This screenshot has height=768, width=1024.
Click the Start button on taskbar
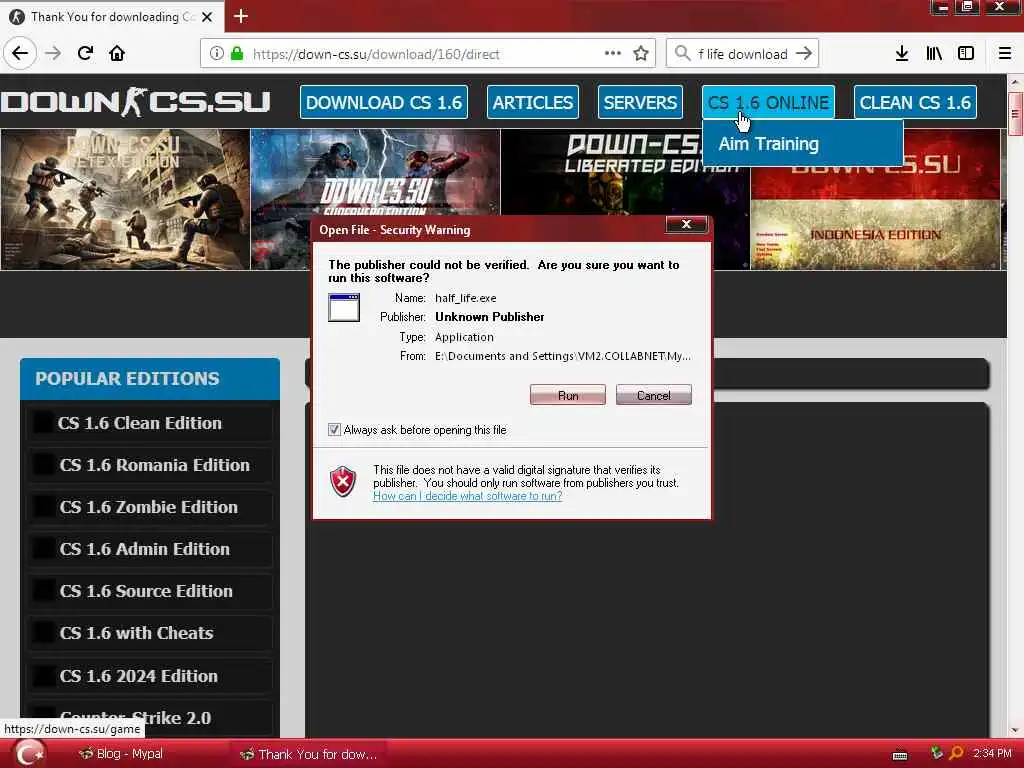[x=27, y=754]
